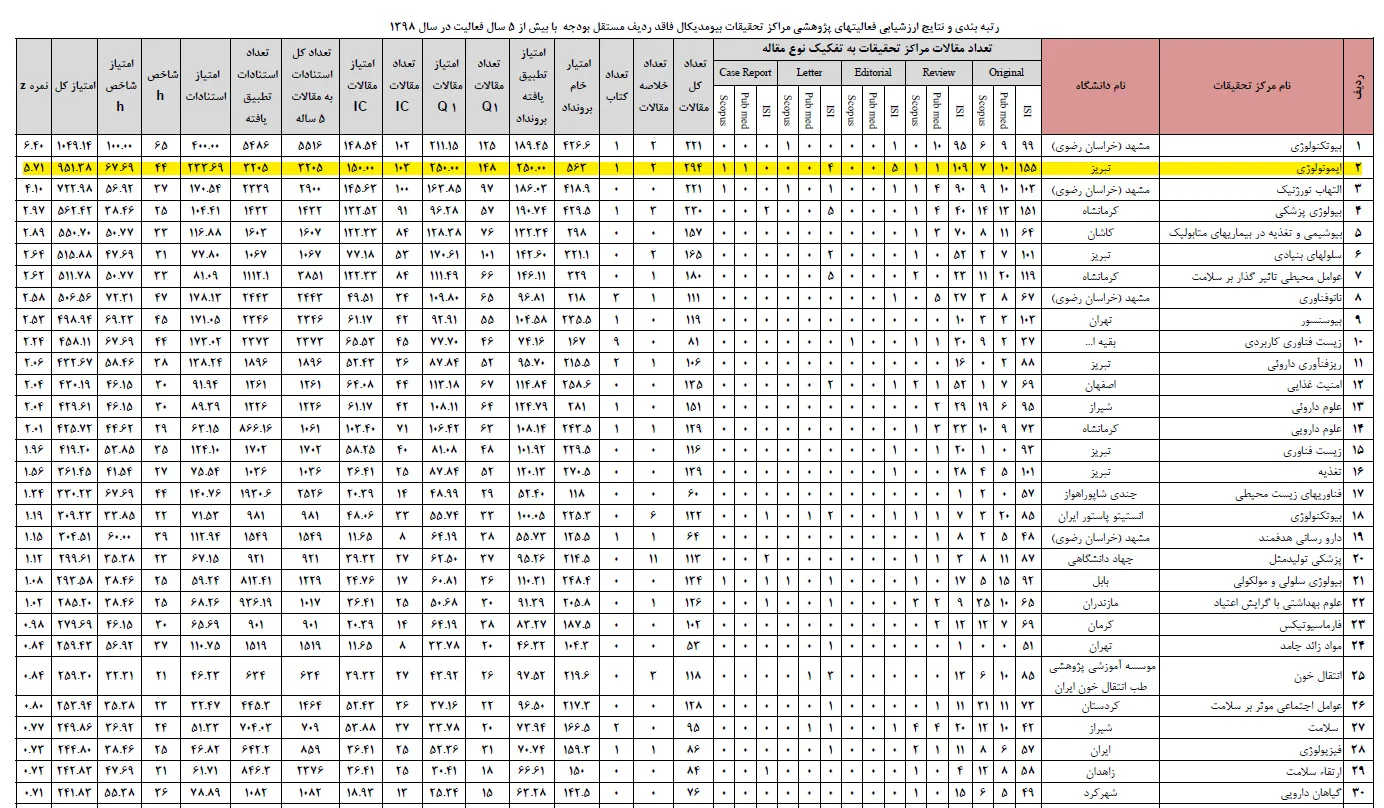Screen dimensions: 1384x808
Task: Click the 'امتیاز خام برونداد' column header
Action: coord(578,86)
